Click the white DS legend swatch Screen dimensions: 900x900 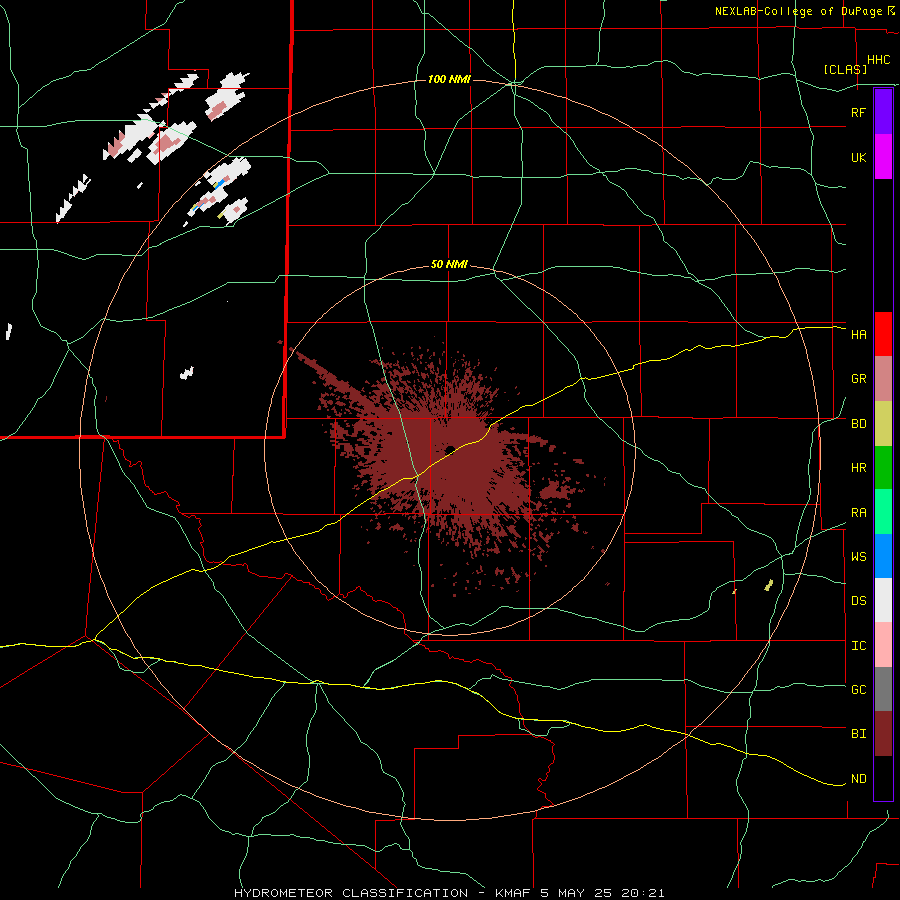(883, 600)
